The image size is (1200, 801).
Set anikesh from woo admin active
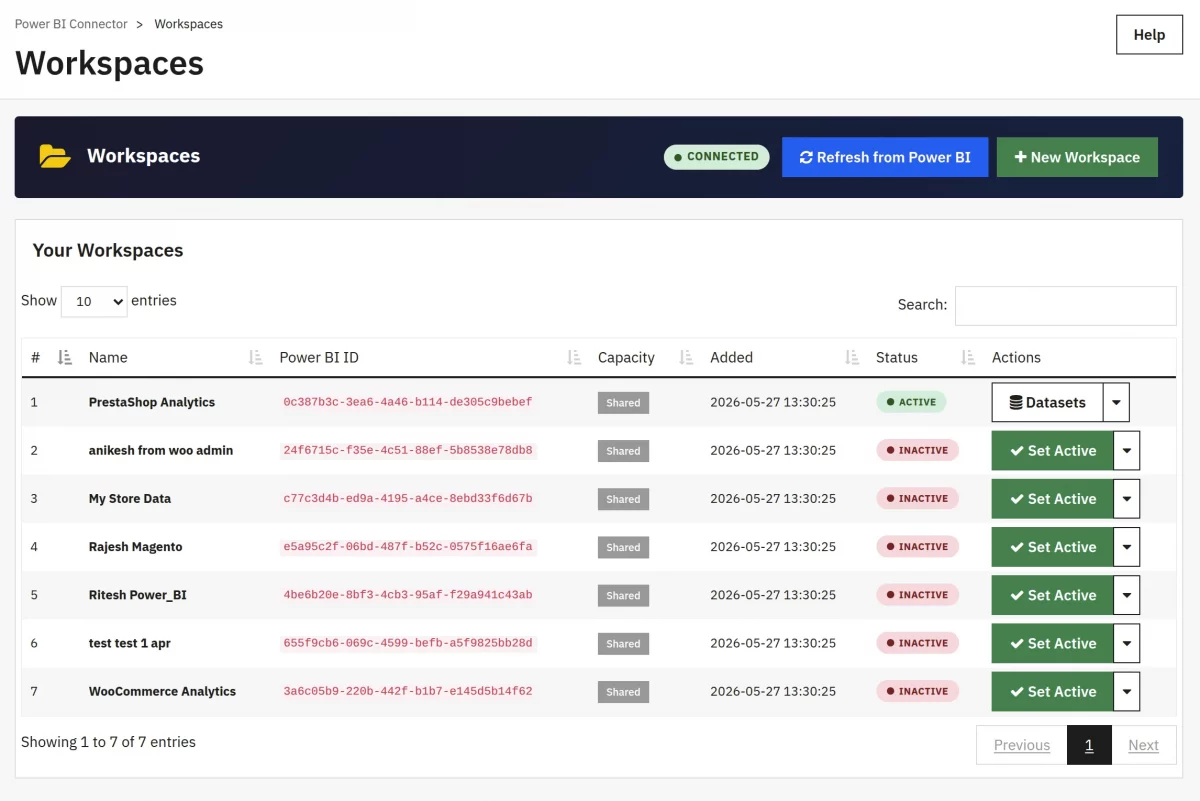click(1052, 450)
